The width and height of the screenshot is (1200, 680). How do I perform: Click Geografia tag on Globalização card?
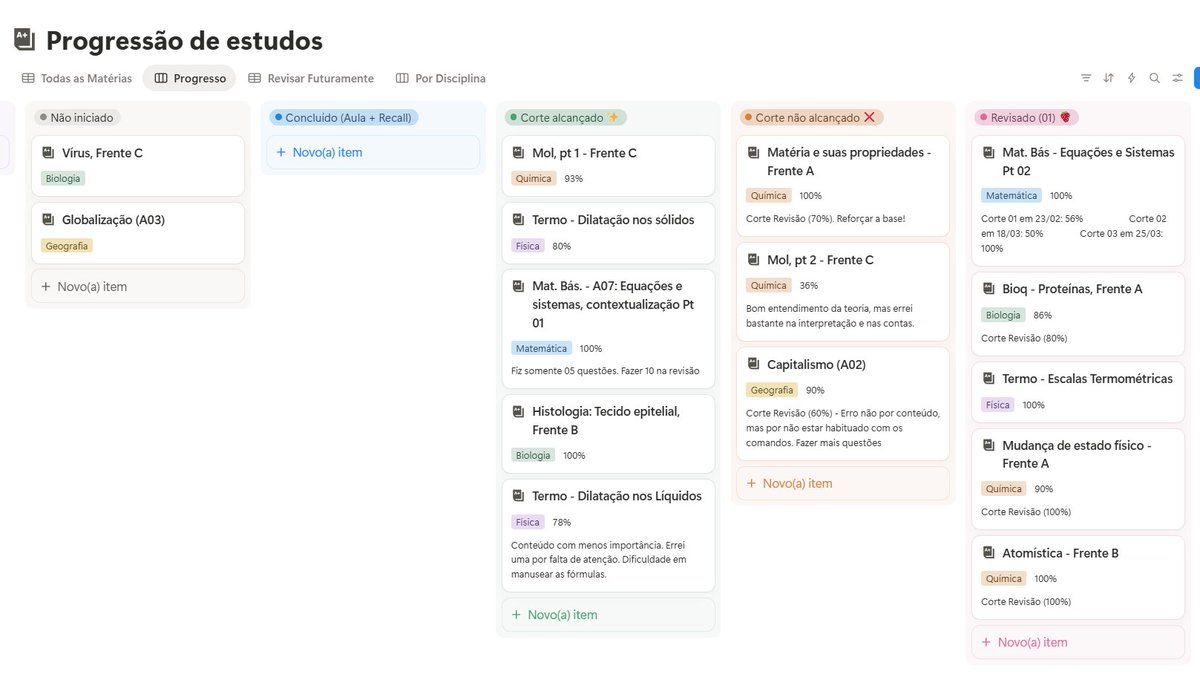pos(67,245)
